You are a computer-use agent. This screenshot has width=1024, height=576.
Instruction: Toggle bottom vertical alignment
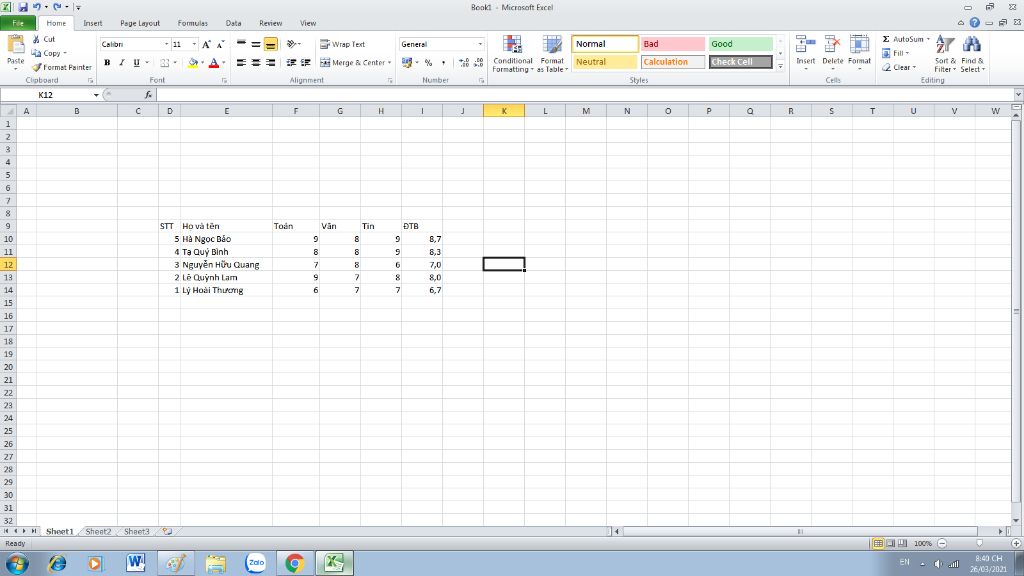click(x=270, y=44)
